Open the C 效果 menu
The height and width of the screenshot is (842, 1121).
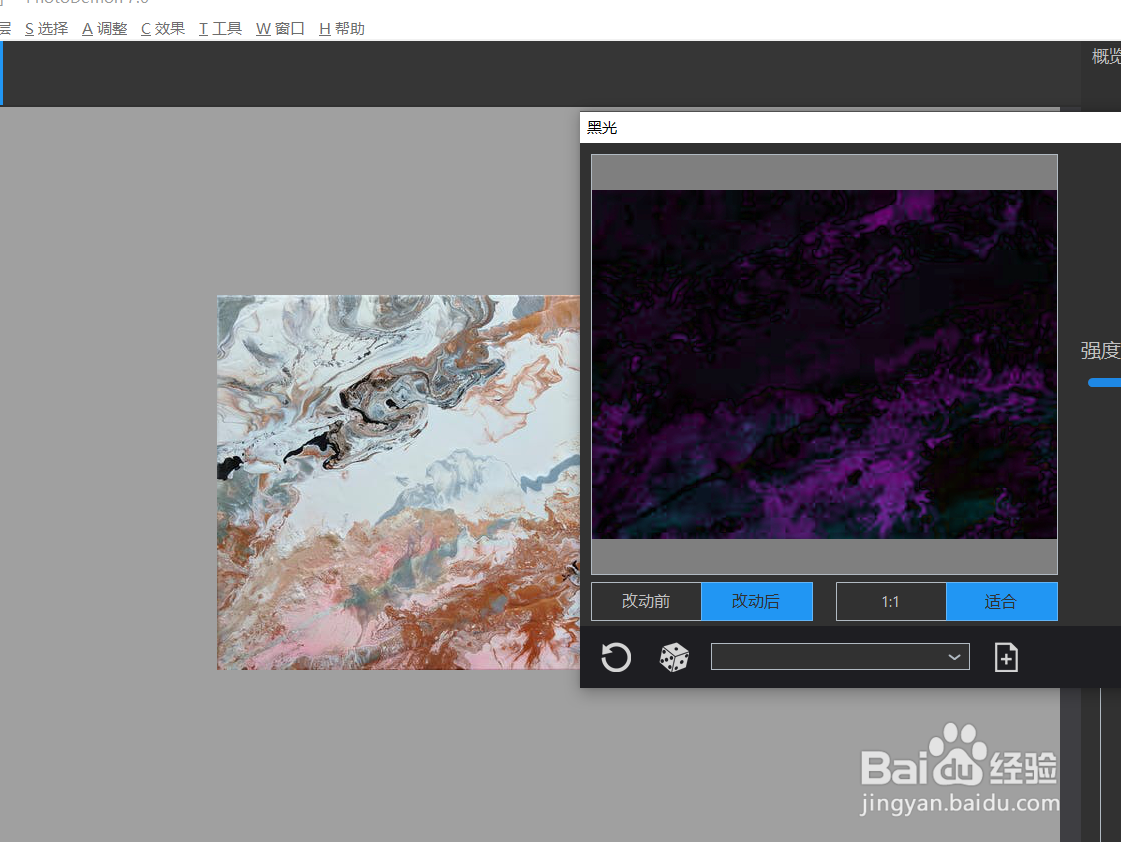pos(163,29)
